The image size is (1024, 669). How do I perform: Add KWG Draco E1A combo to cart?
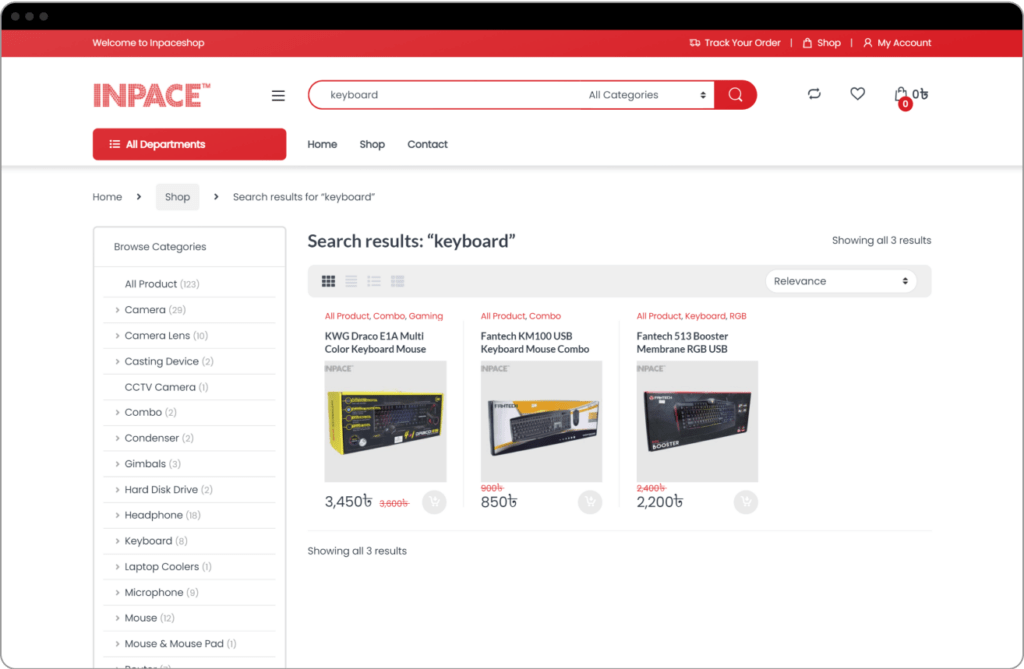(433, 501)
